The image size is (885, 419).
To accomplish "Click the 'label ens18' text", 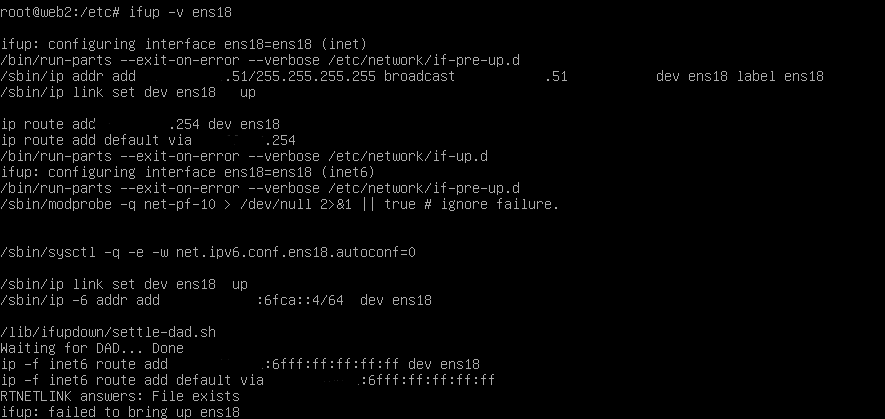I will 780,76.
